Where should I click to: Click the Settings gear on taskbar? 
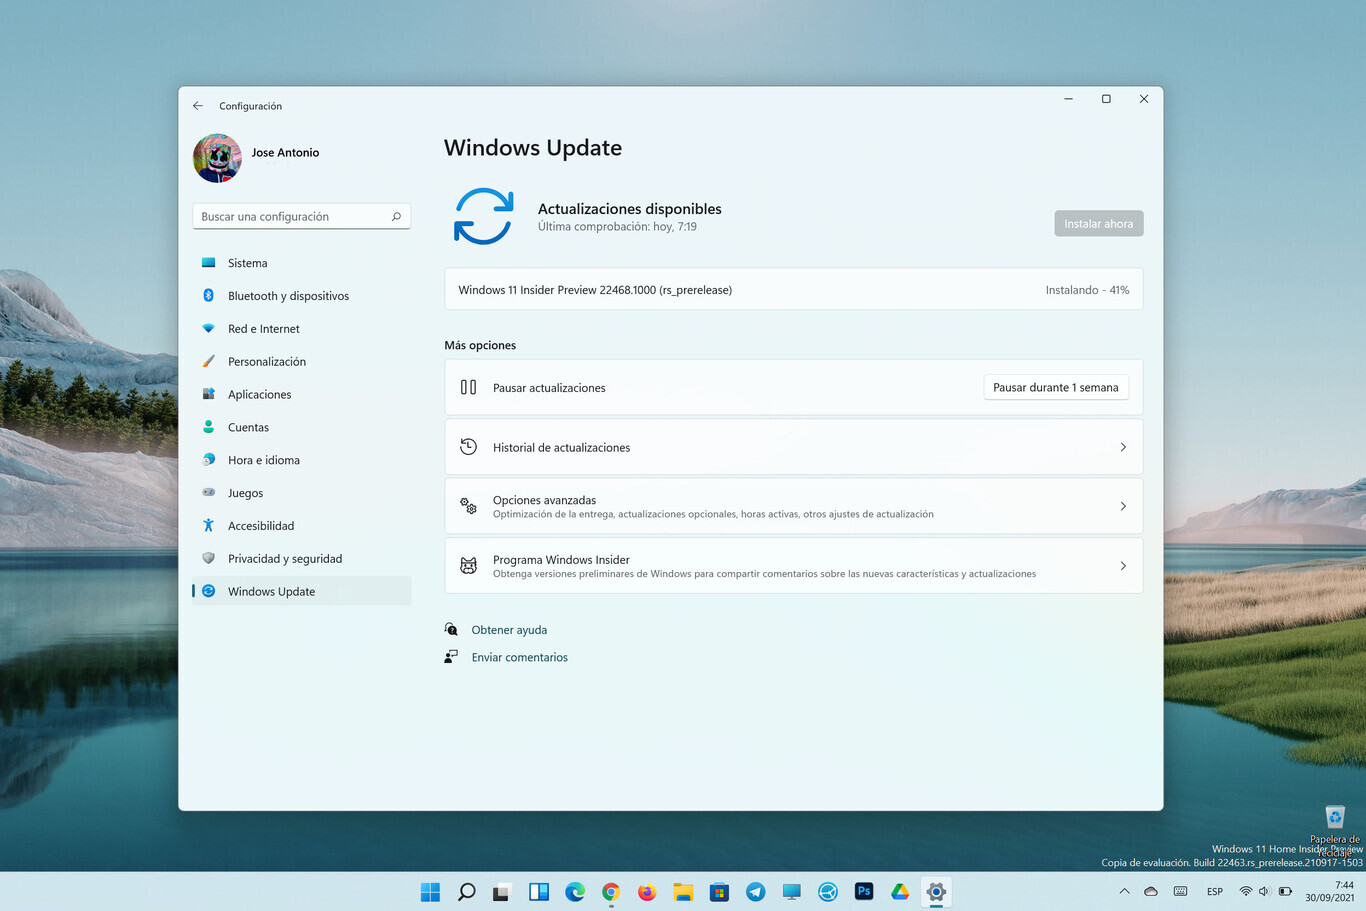[x=936, y=892]
